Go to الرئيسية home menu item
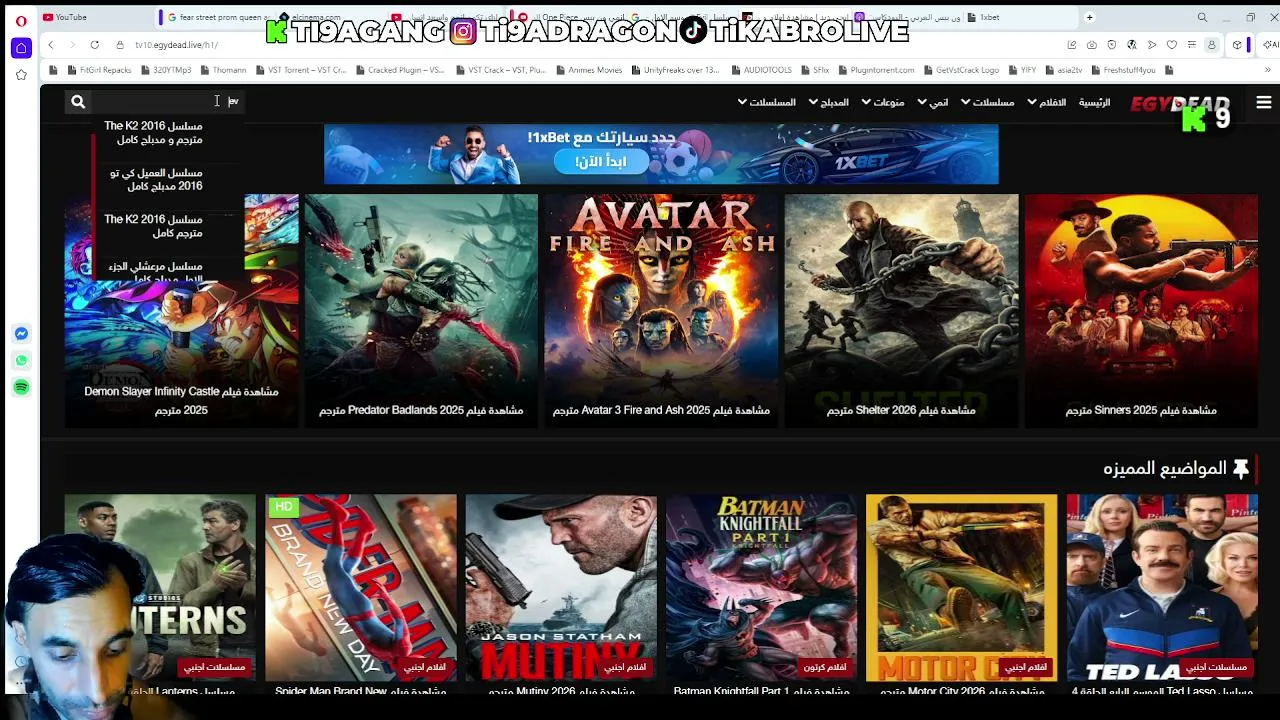 coord(1094,102)
